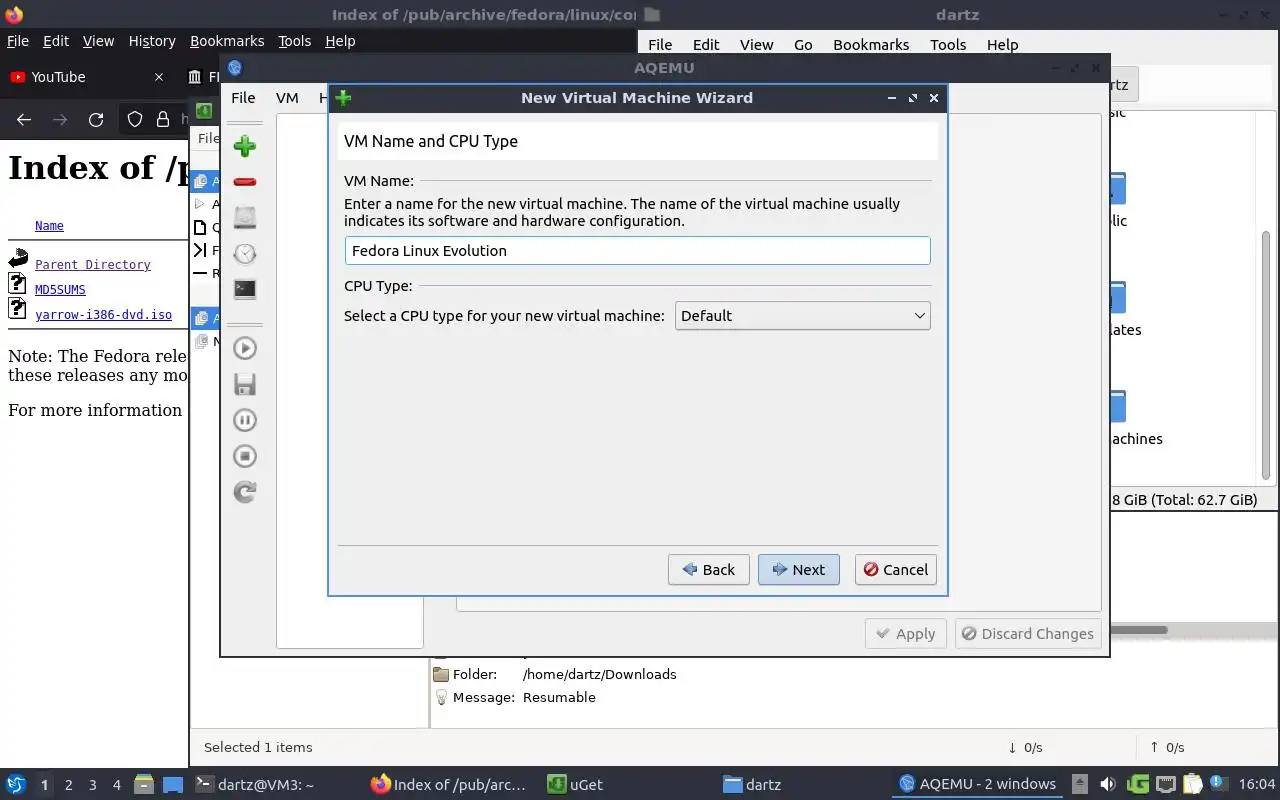This screenshot has height=800, width=1280.
Task: Open the File menu in dartz file manager
Action: pos(660,45)
